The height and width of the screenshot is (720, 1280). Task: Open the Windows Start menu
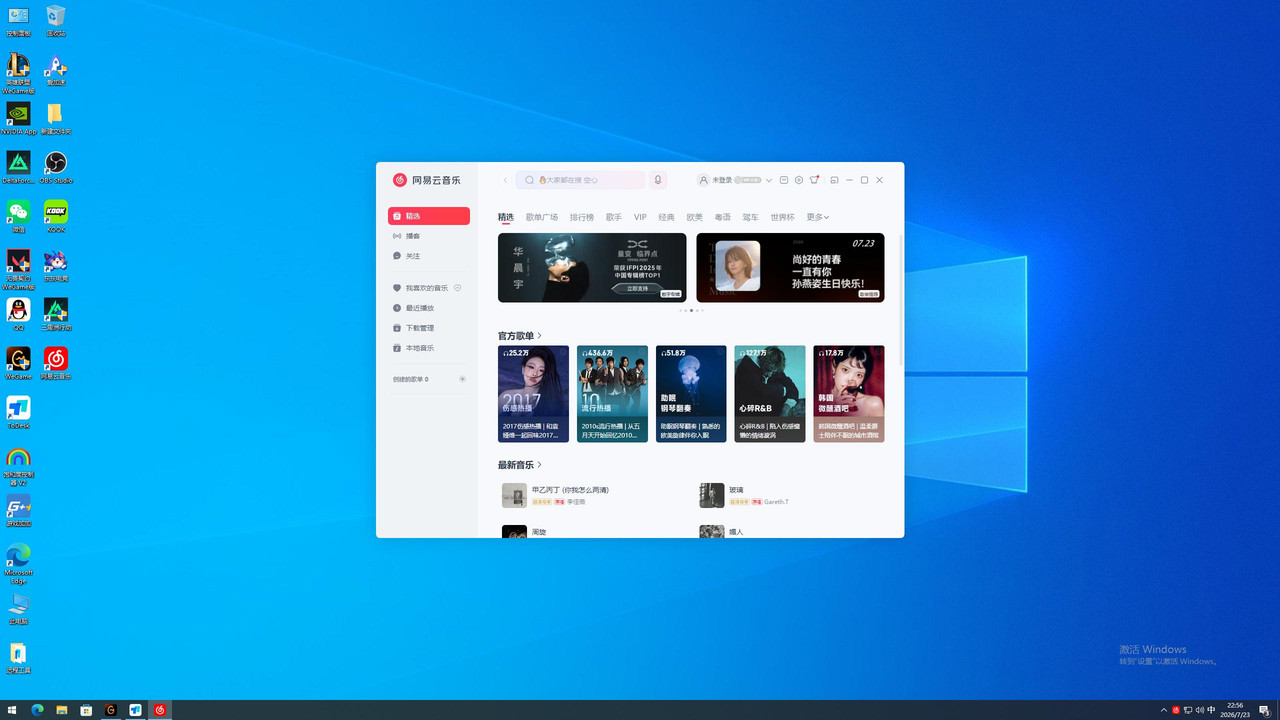tap(13, 710)
